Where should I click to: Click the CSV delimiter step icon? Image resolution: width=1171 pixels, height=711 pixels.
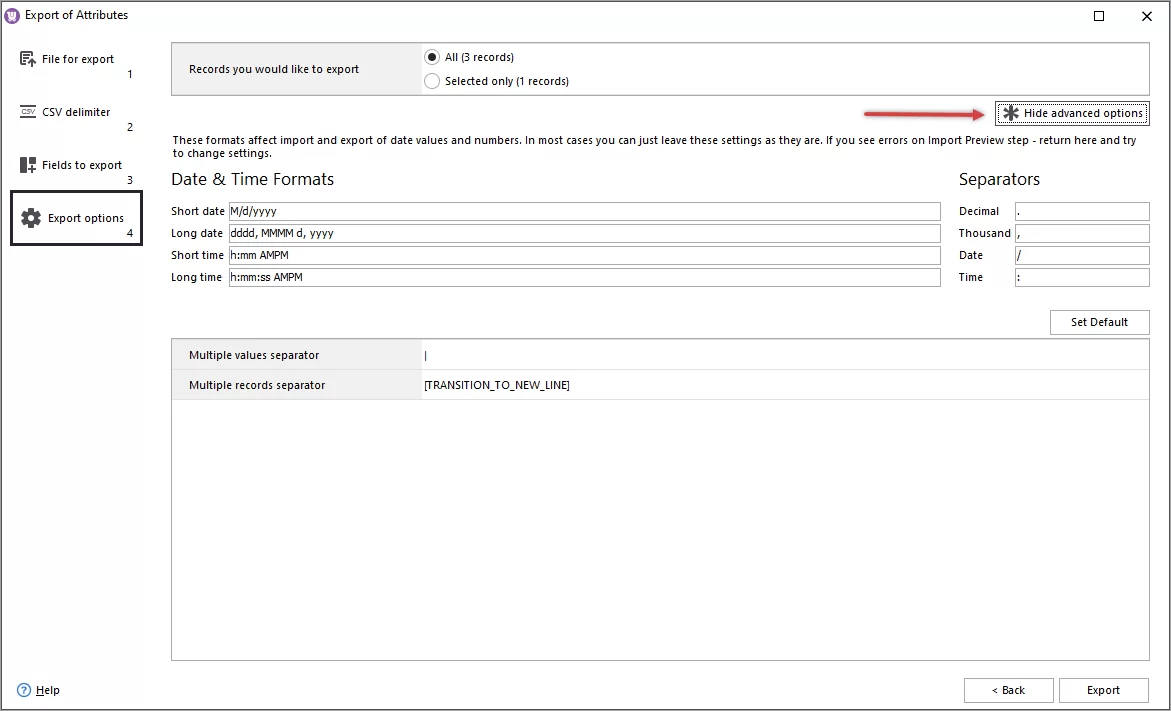(x=26, y=112)
